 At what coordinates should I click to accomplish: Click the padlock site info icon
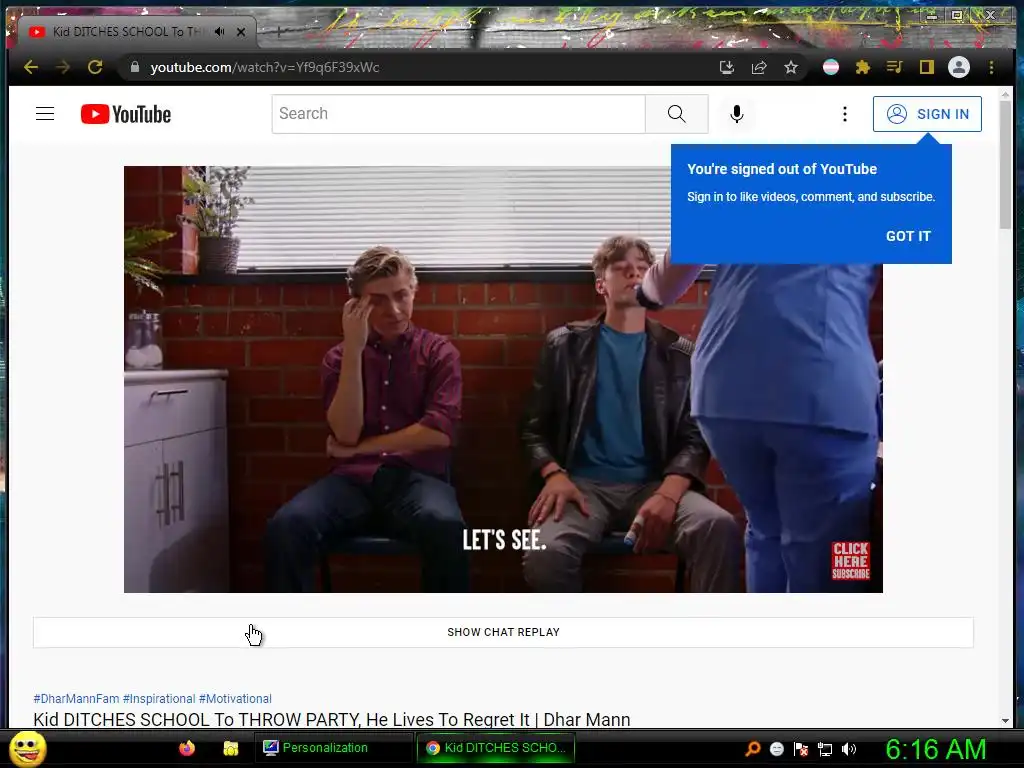pos(135,67)
